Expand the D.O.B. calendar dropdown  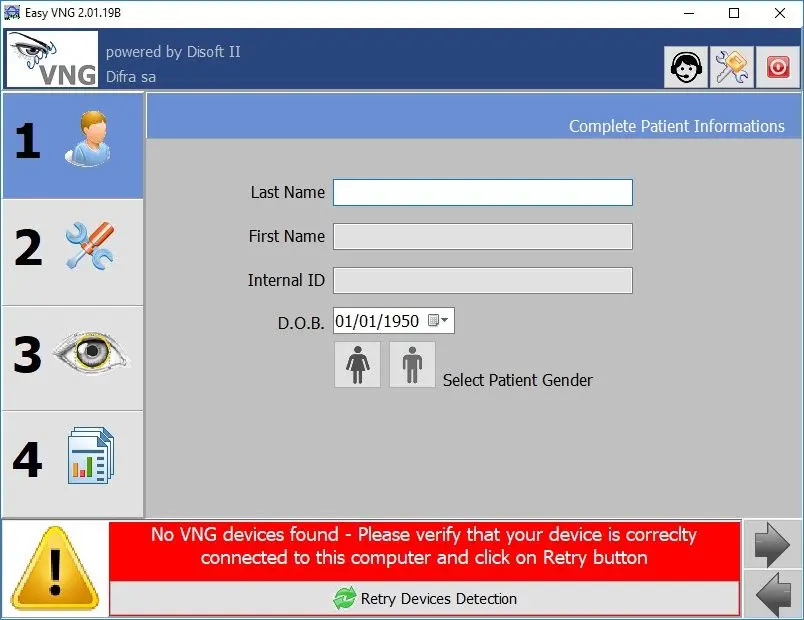point(438,321)
